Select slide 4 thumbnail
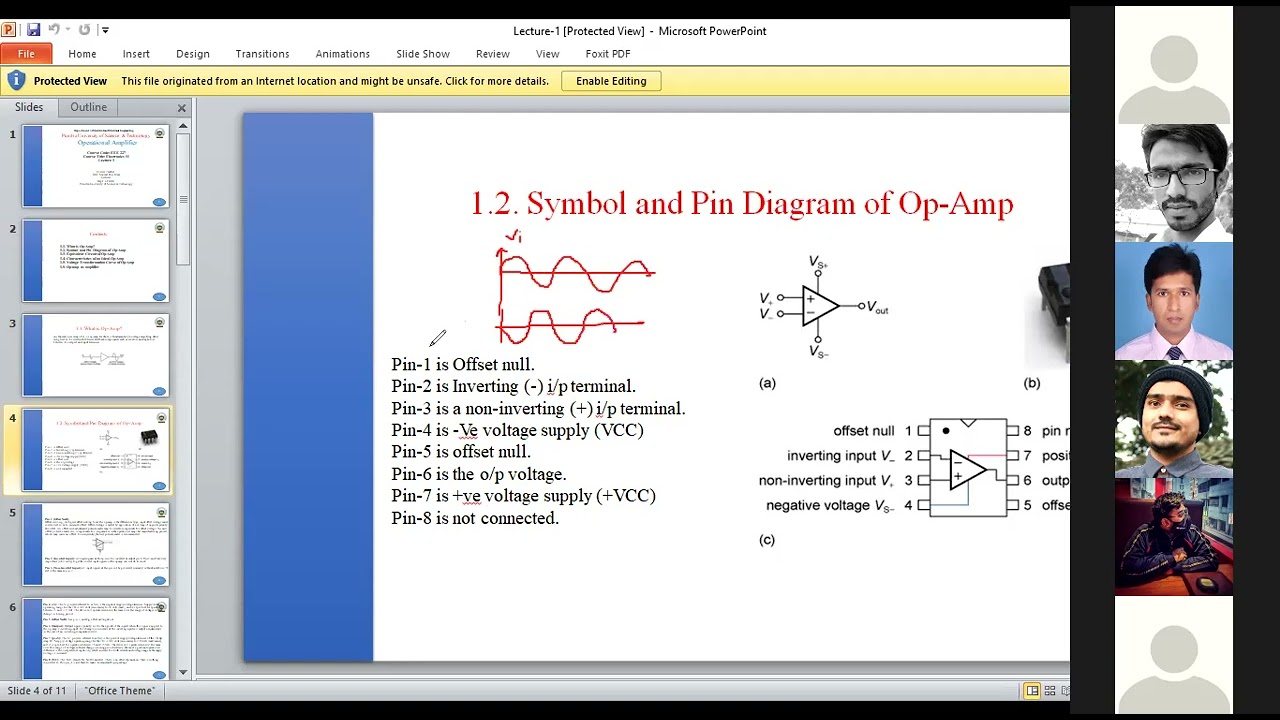Viewport: 1280px width, 720px height. point(96,450)
